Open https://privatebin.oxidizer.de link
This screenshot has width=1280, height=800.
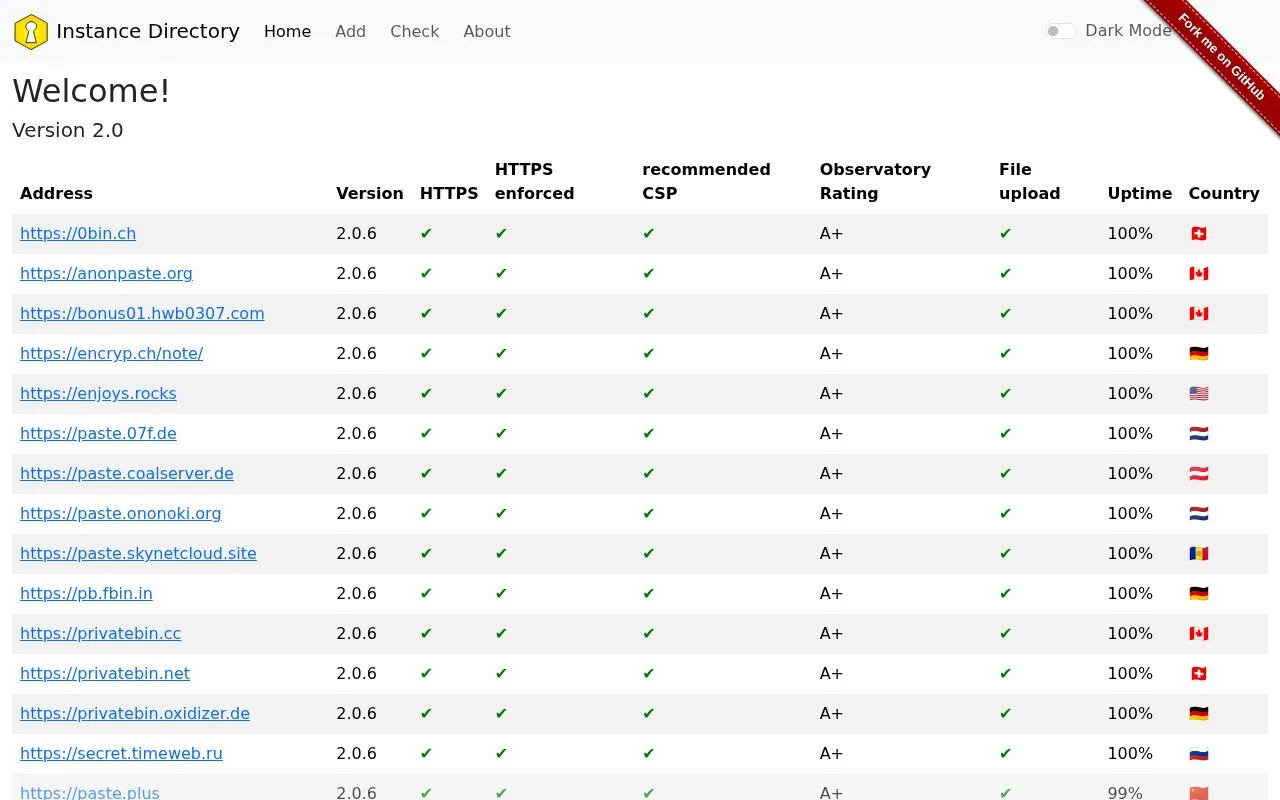click(135, 713)
